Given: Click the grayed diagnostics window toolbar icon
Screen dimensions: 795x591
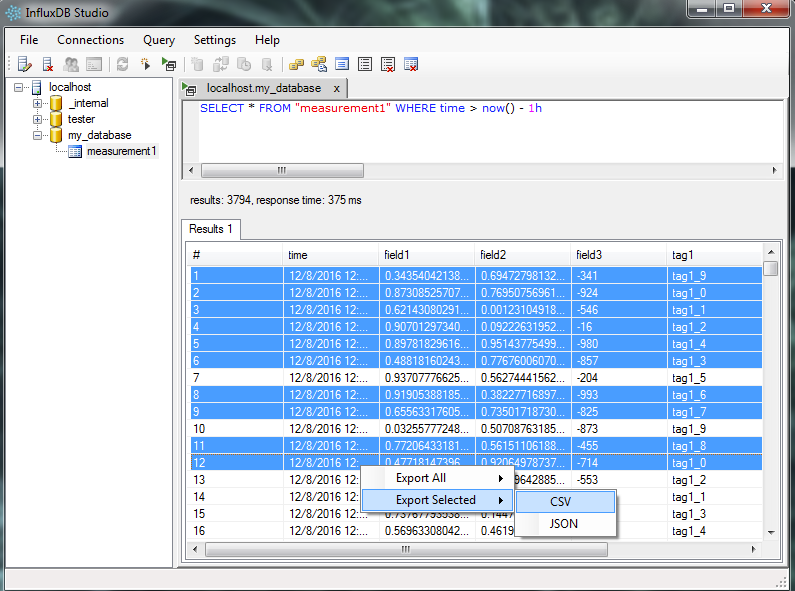Looking at the screenshot, I should pyautogui.click(x=94, y=64).
